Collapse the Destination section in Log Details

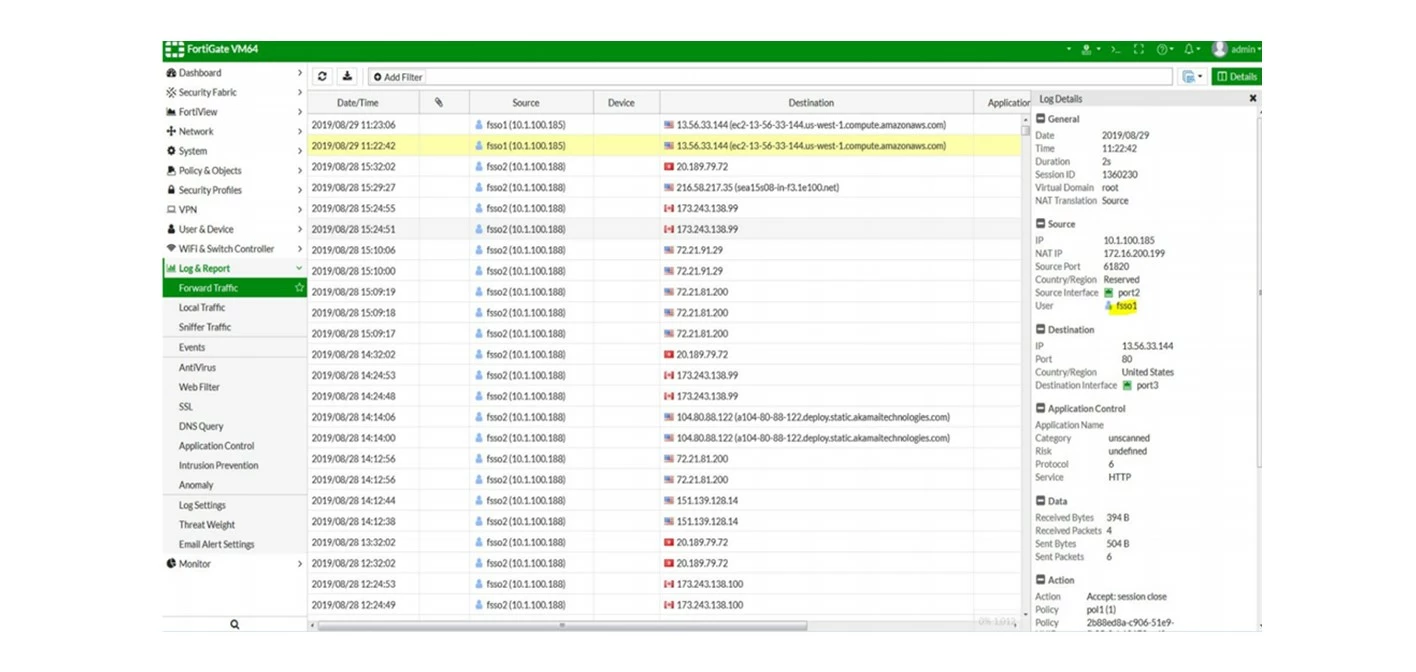pyautogui.click(x=1040, y=330)
